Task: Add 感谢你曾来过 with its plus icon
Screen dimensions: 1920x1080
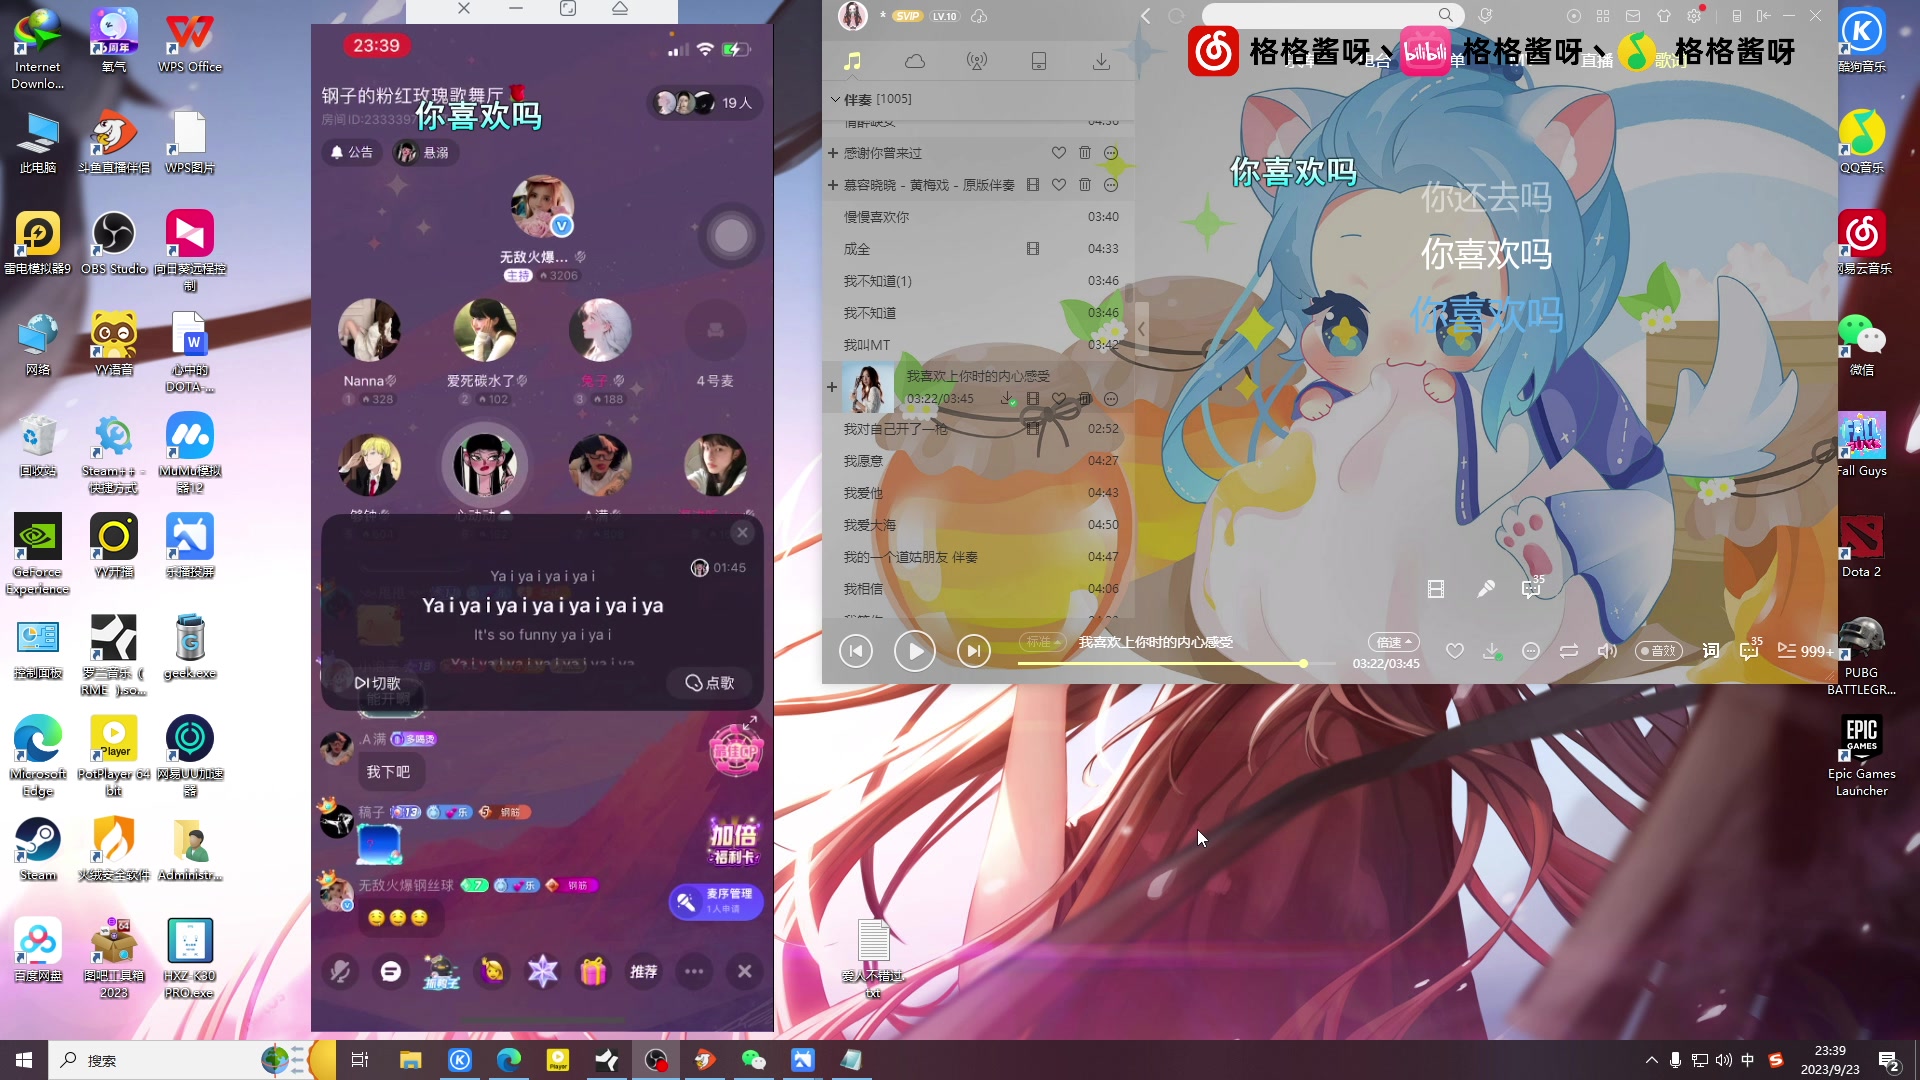Action: coord(832,153)
